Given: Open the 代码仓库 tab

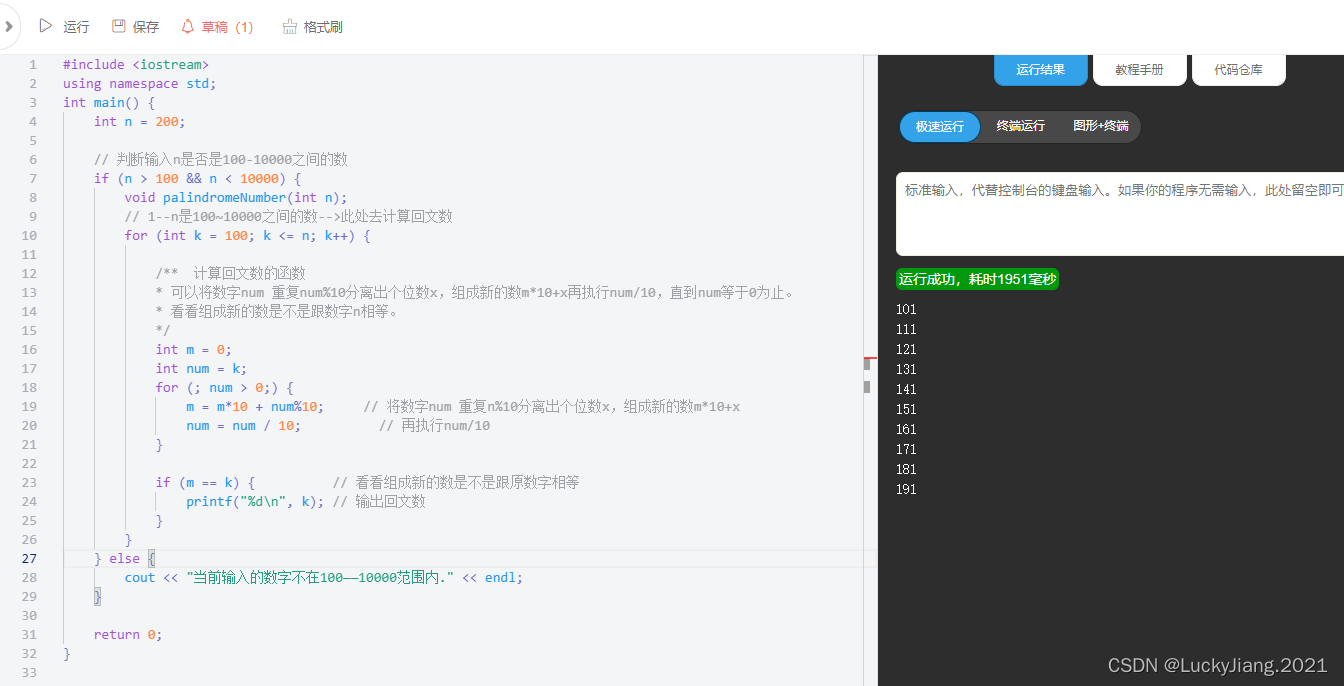Looking at the screenshot, I should (1238, 70).
